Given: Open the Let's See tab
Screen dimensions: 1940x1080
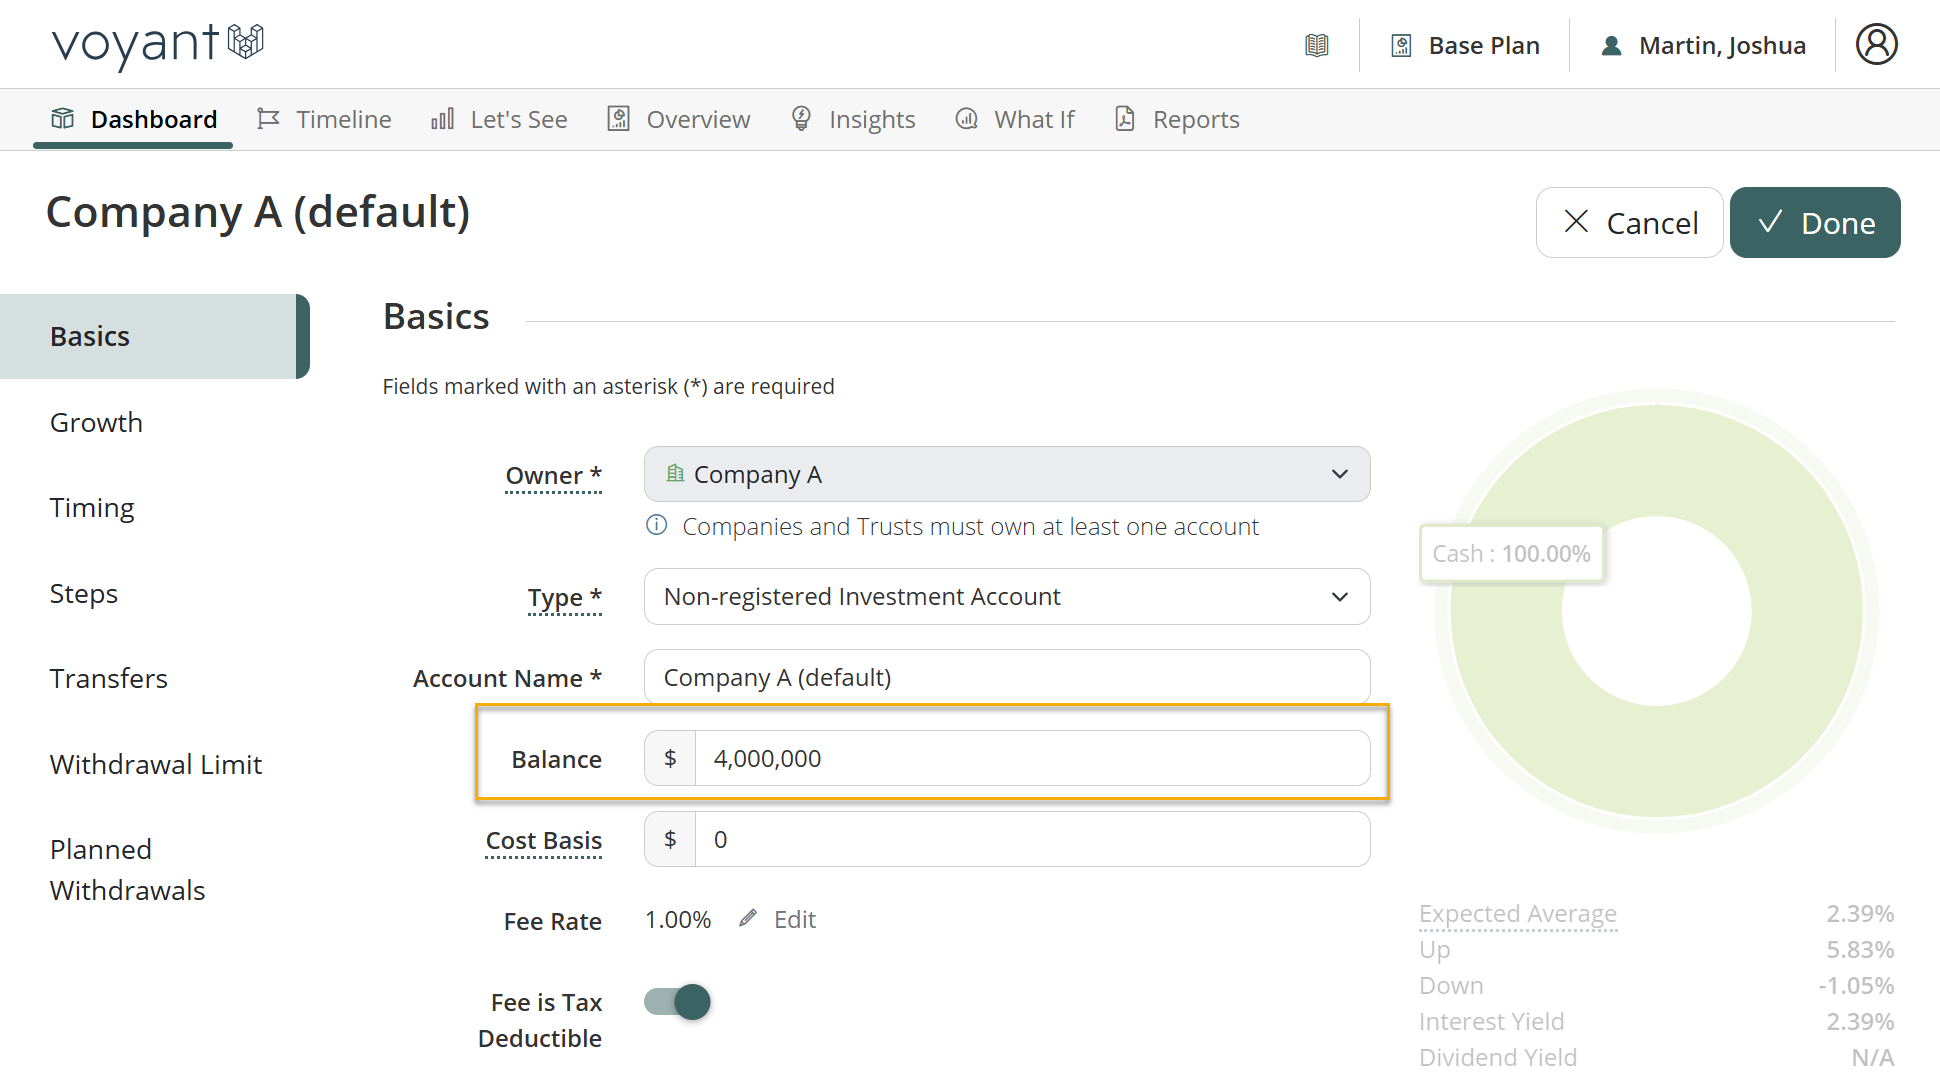Looking at the screenshot, I should pyautogui.click(x=499, y=120).
